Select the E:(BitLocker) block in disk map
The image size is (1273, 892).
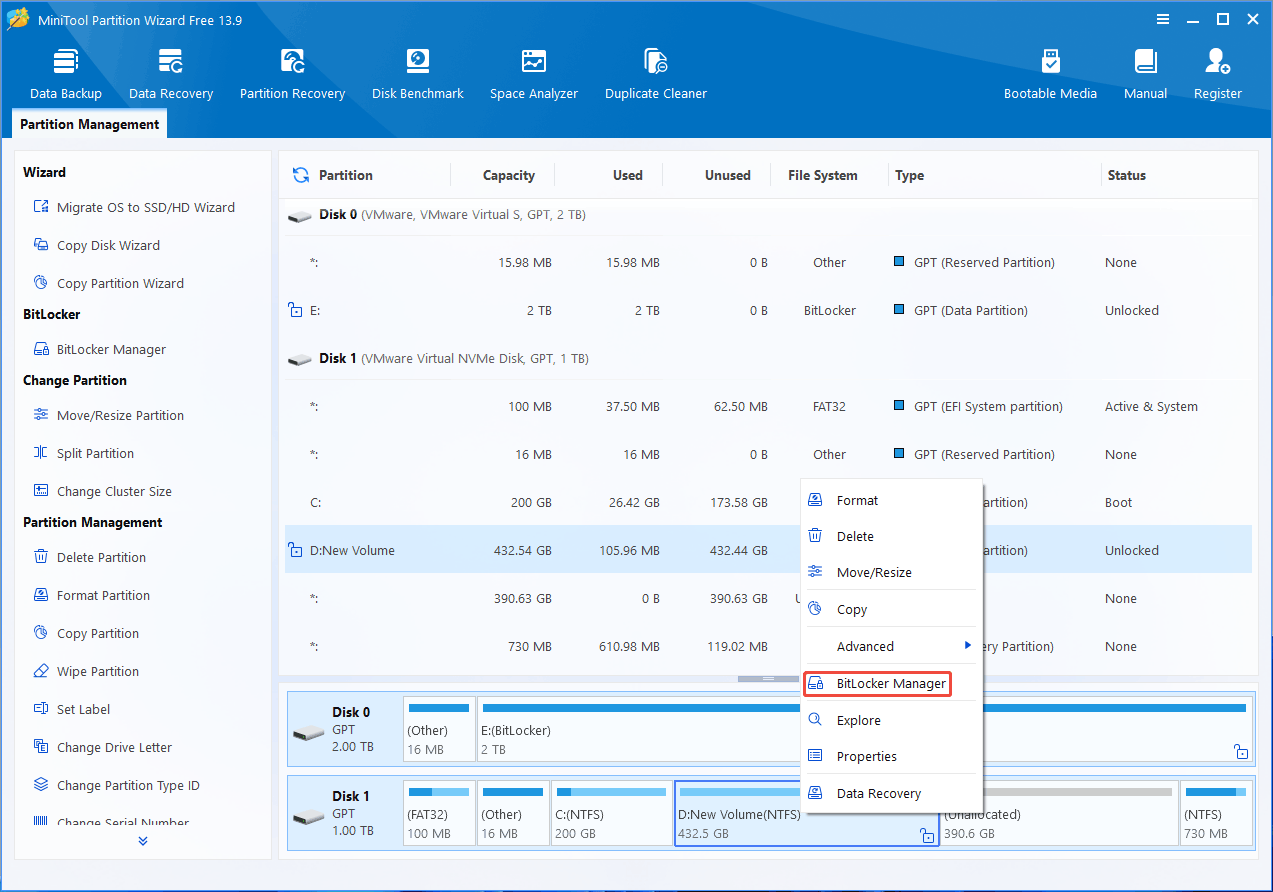click(865, 730)
